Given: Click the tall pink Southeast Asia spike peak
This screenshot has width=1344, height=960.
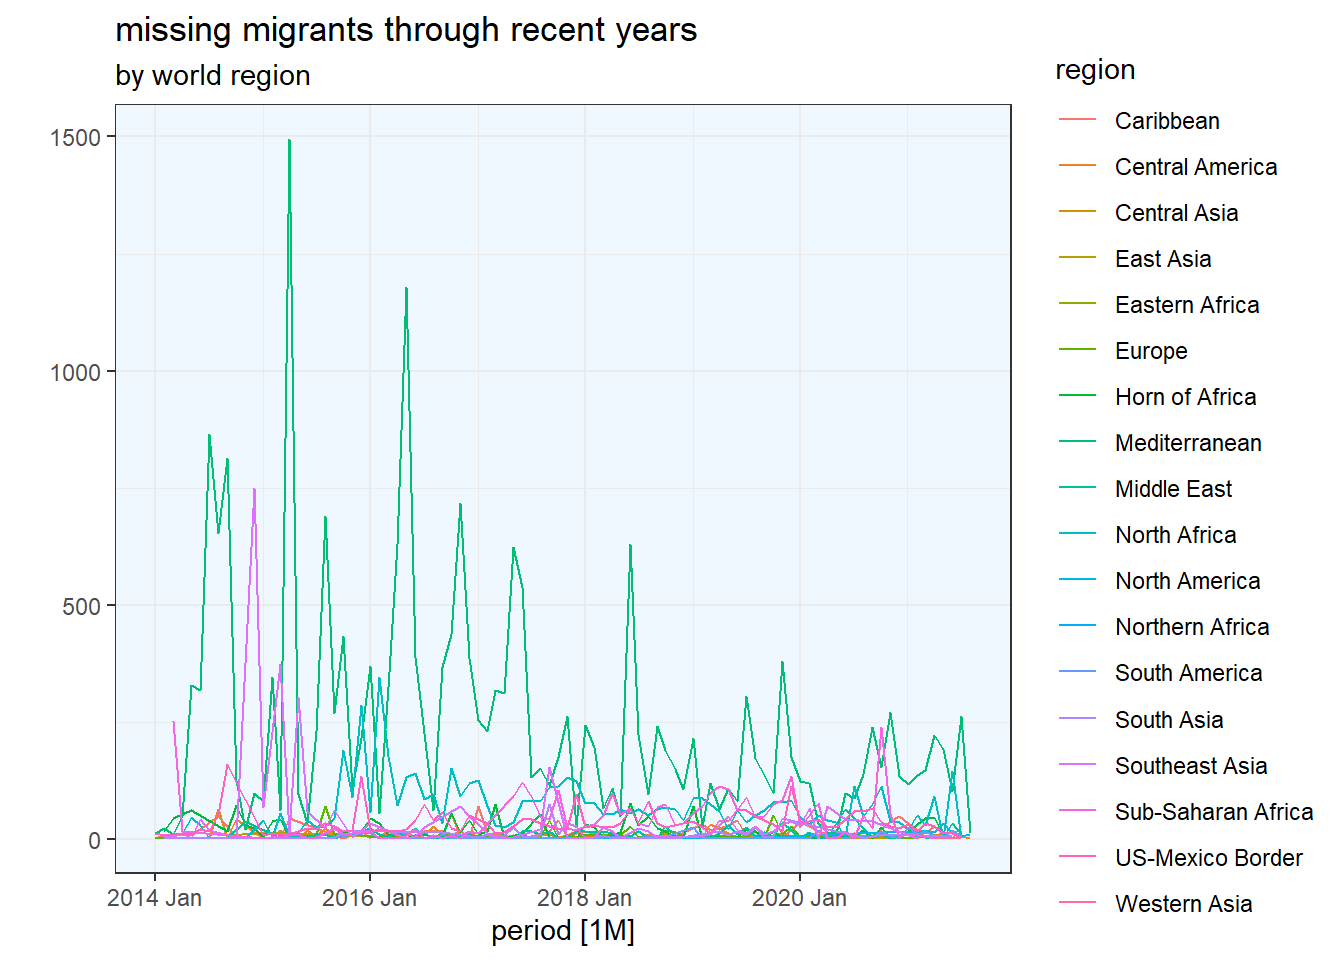Looking at the screenshot, I should pyautogui.click(x=254, y=490).
